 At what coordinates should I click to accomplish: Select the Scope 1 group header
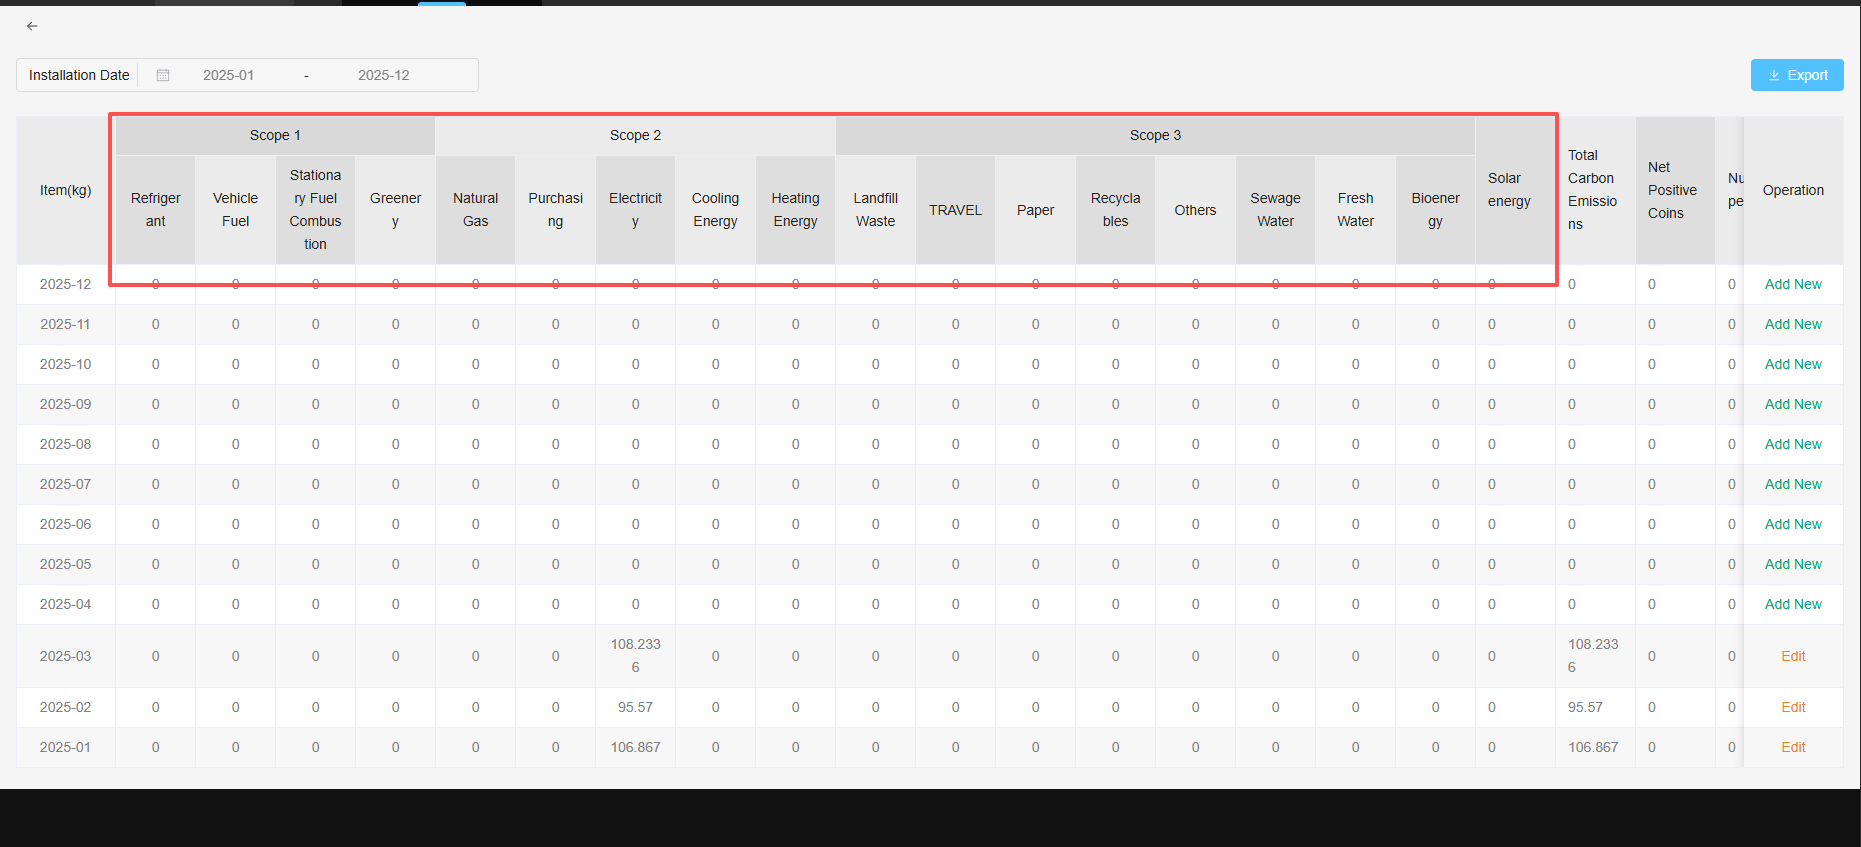pyautogui.click(x=275, y=135)
